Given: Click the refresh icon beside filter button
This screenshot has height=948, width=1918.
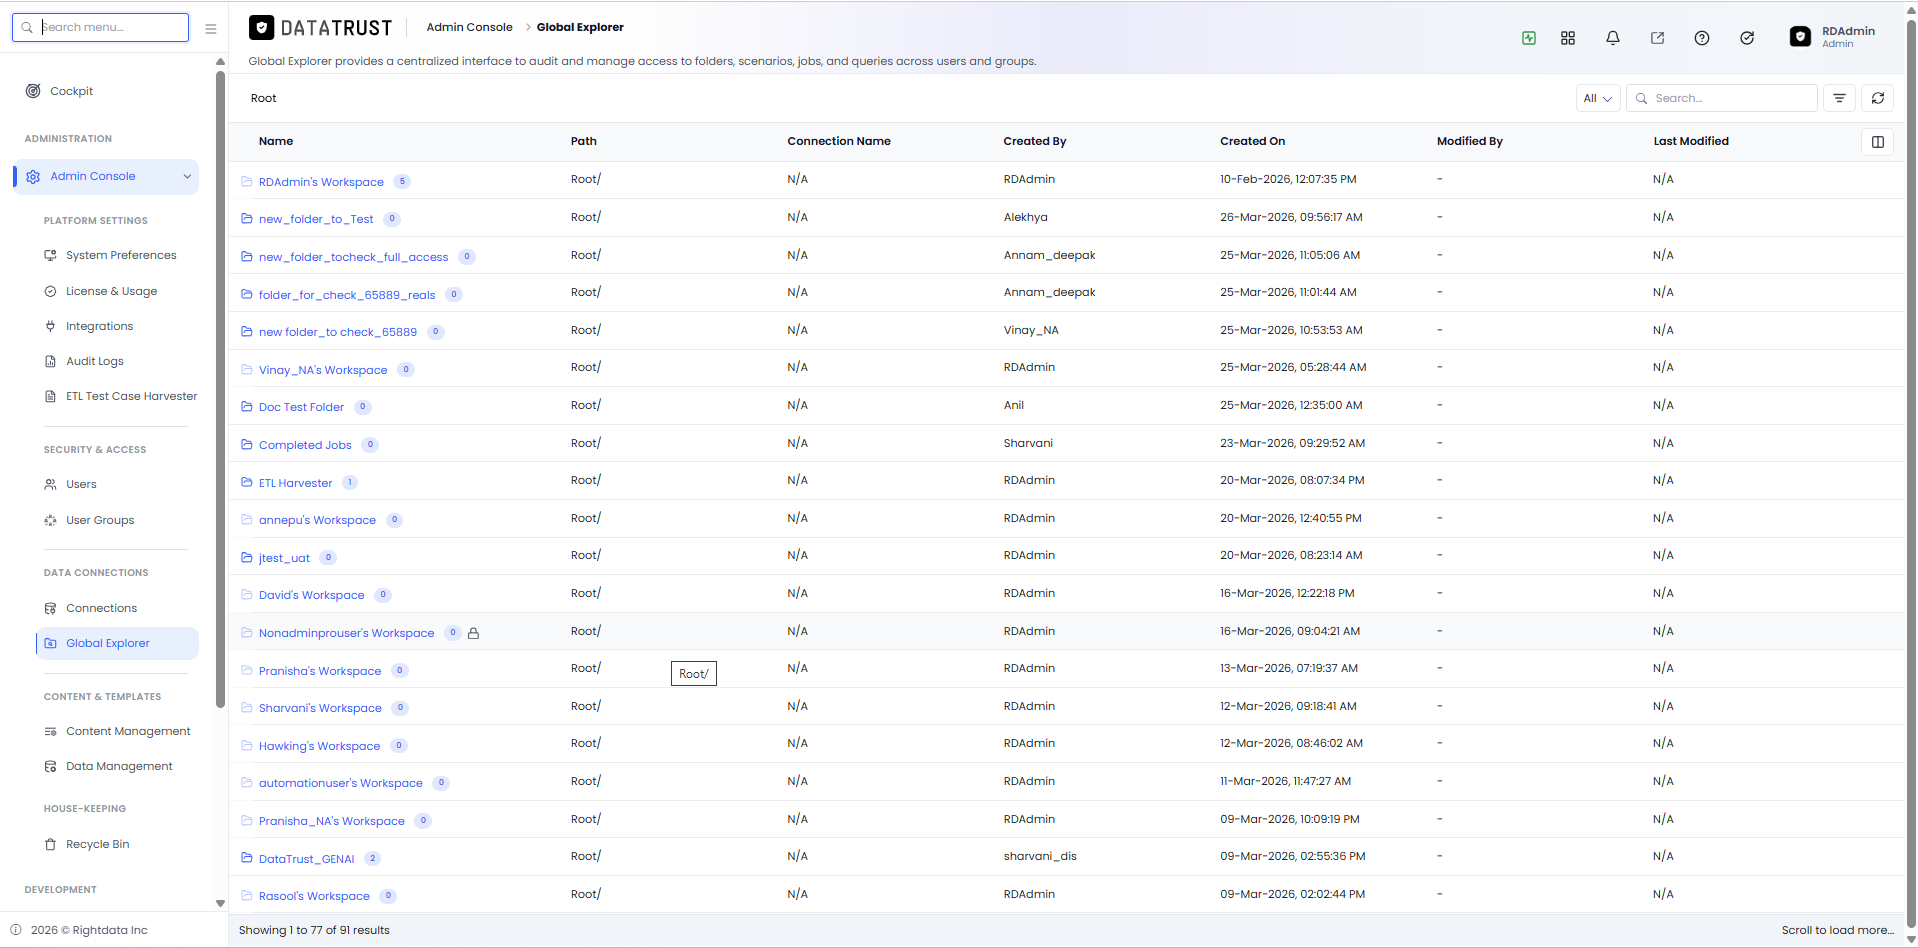Looking at the screenshot, I should click(1877, 98).
